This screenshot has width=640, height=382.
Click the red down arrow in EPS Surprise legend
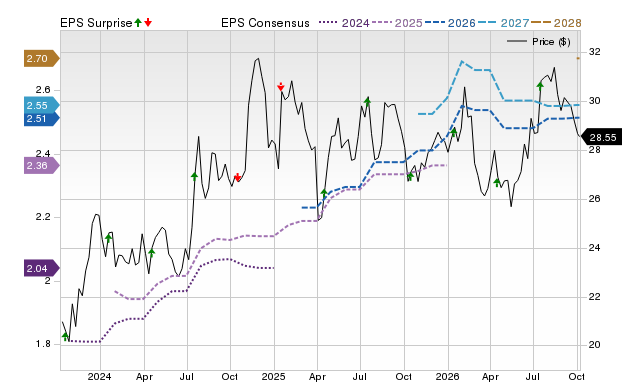pos(148,22)
